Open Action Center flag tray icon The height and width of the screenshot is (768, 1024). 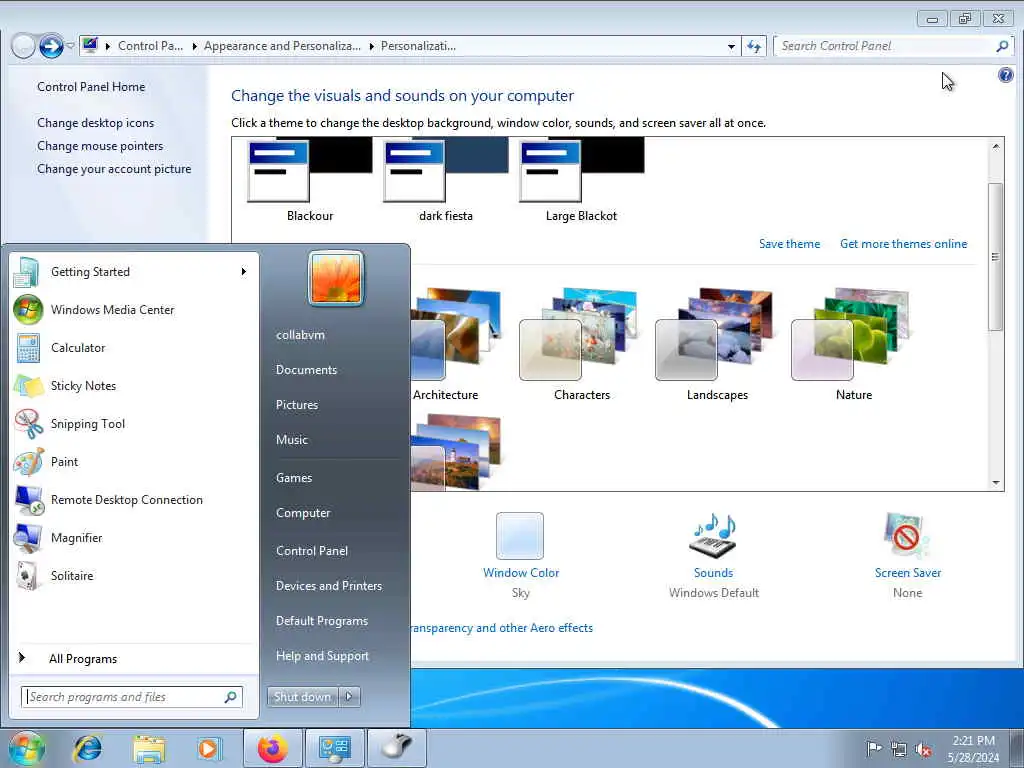click(x=874, y=748)
